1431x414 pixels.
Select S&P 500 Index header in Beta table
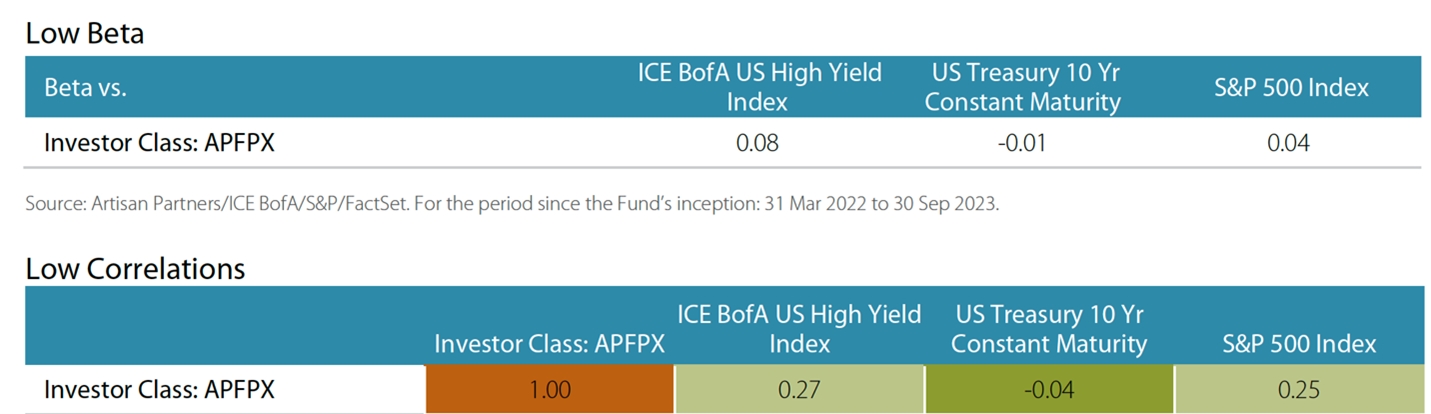coord(1288,87)
